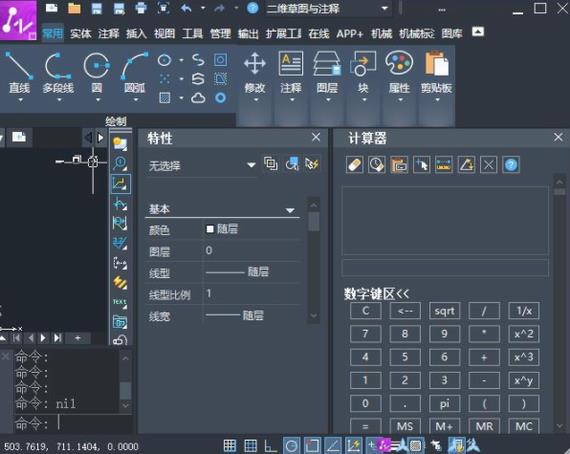570x454 pixels.
Task: Click the sqrt button on calculator
Action: pyautogui.click(x=444, y=311)
